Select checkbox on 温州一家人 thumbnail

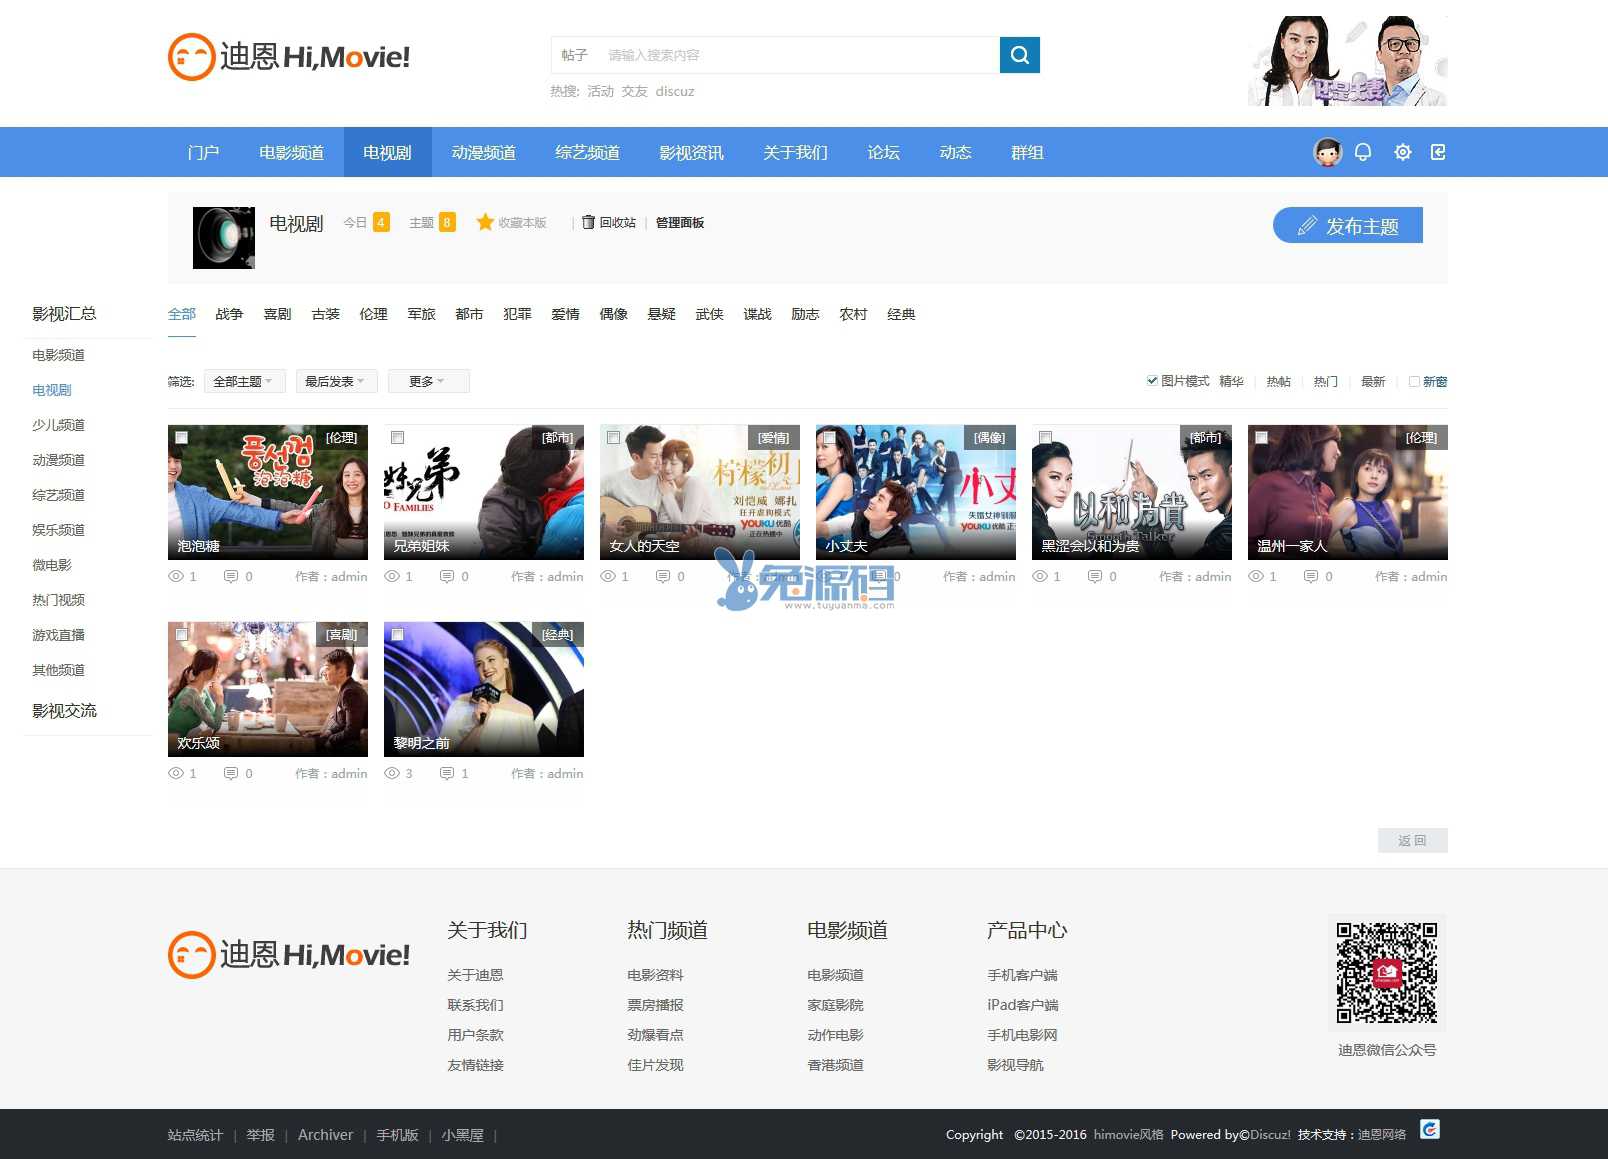tap(1262, 438)
